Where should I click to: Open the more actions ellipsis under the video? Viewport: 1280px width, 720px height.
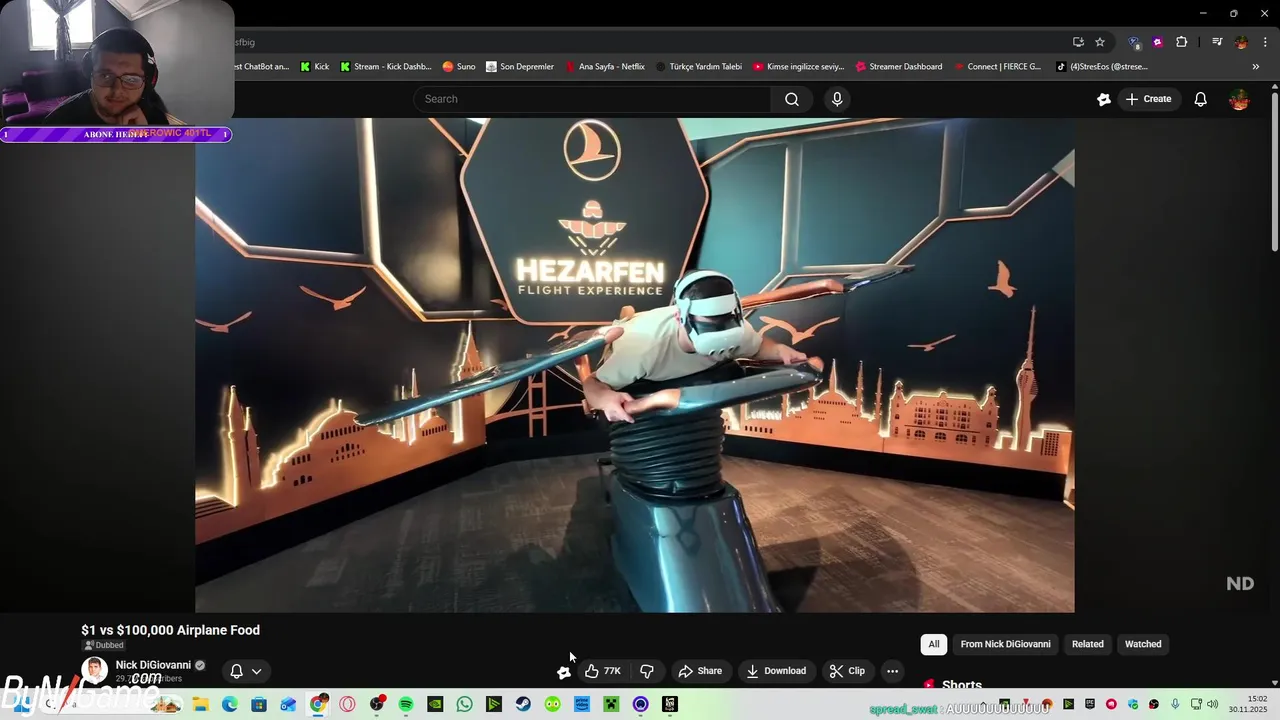tap(893, 671)
